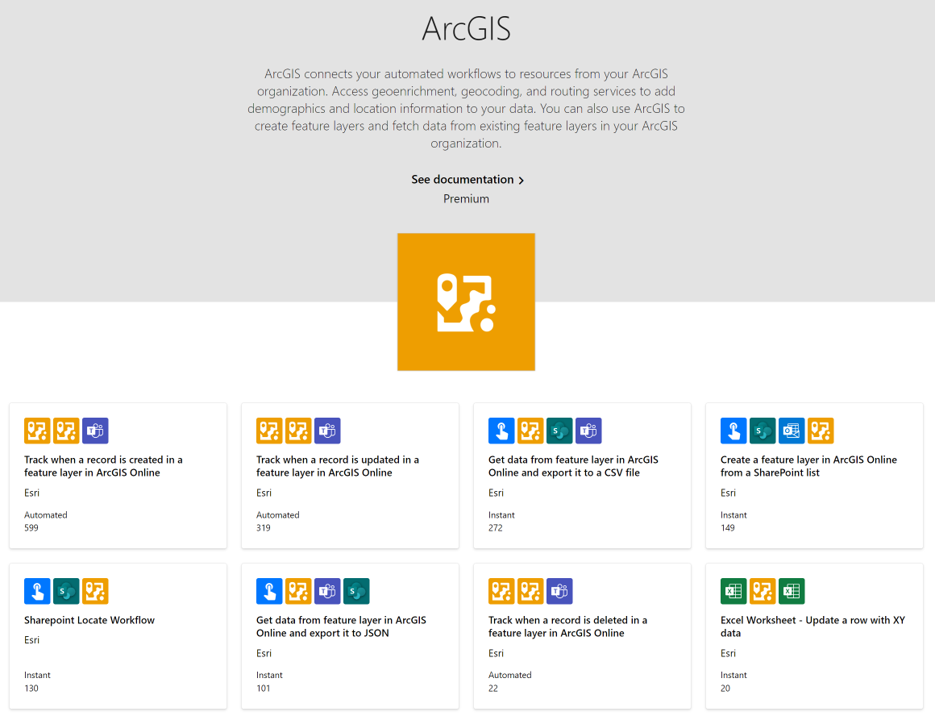
Task: Click Outlook icon in Create feature layer template
Action: point(792,431)
